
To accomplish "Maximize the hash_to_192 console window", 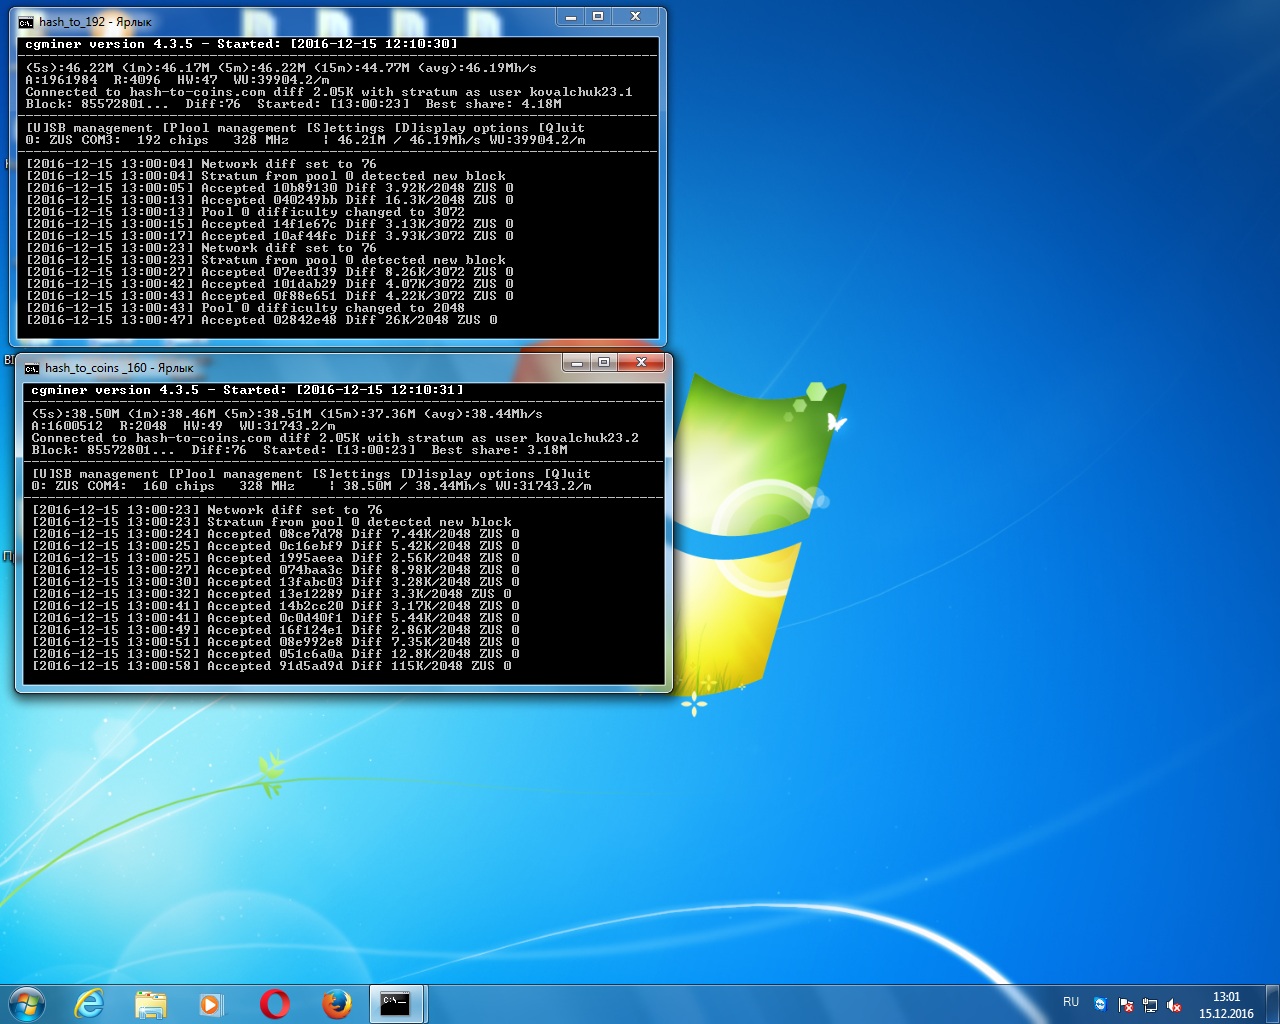I will [598, 17].
